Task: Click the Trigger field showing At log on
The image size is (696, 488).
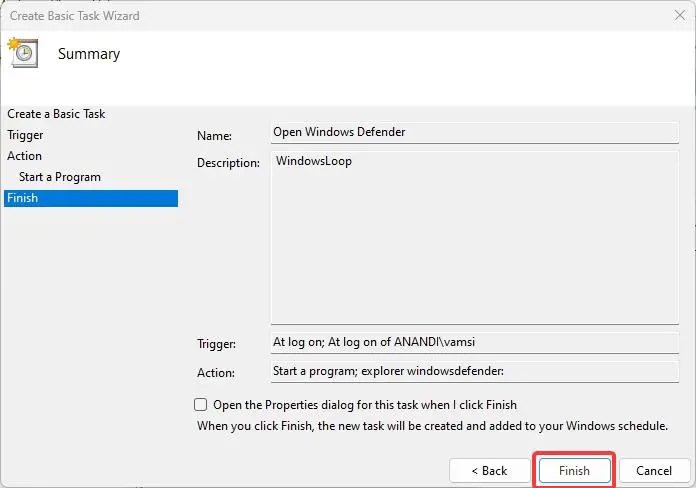Action: tap(475, 342)
